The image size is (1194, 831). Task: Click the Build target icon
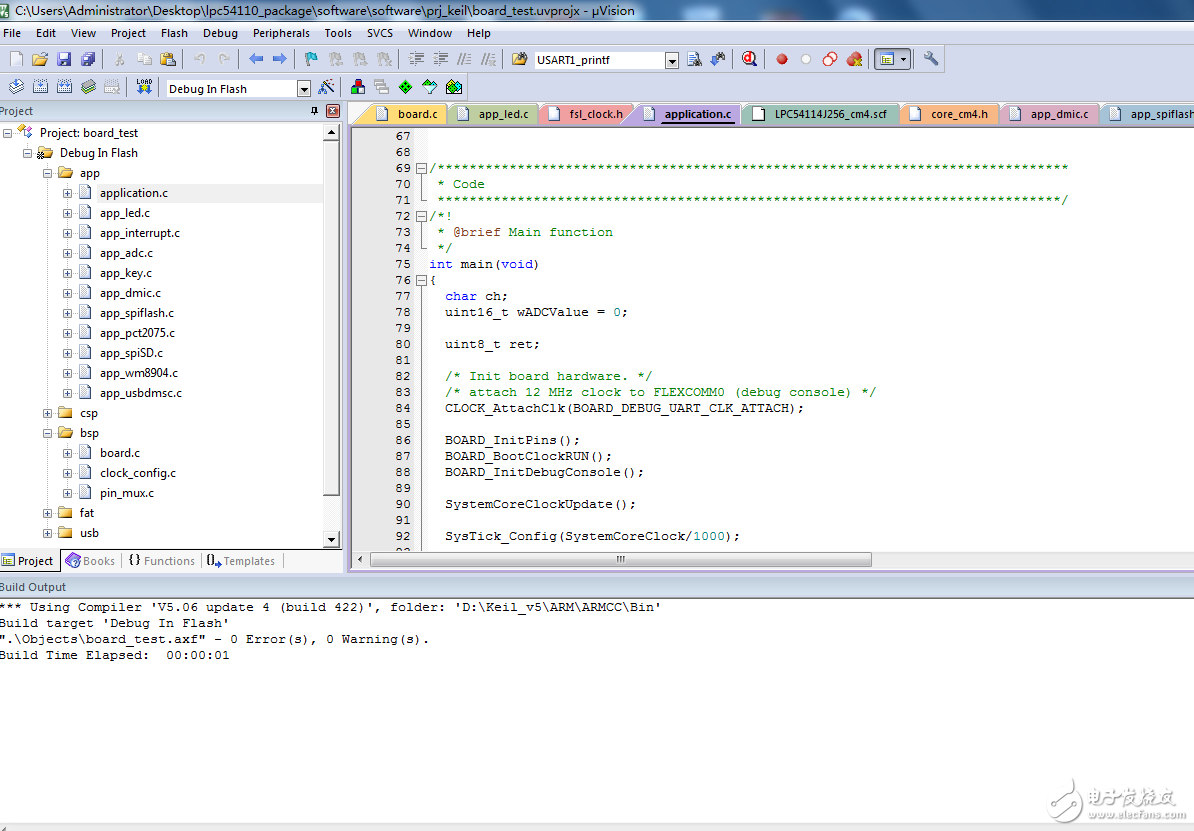[40, 88]
